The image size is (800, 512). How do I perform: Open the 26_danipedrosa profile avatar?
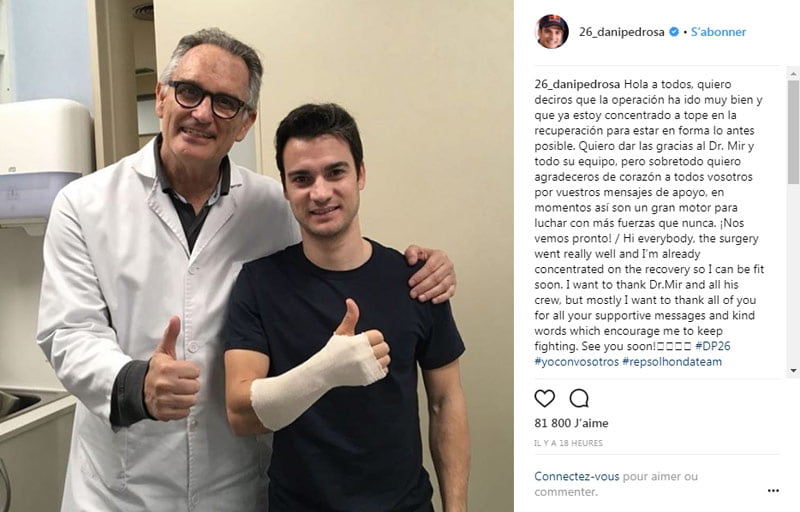click(x=552, y=32)
